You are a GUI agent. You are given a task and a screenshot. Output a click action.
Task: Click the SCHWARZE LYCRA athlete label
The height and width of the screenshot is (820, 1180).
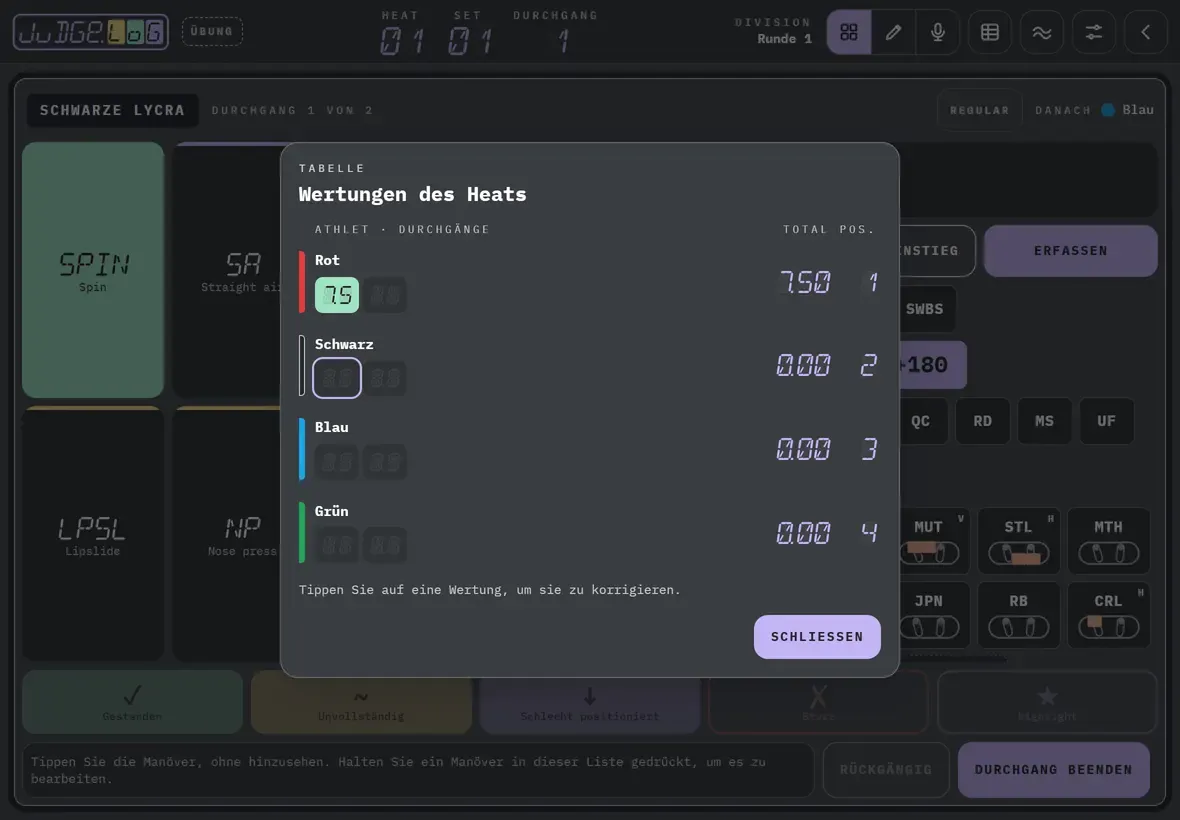(x=112, y=110)
